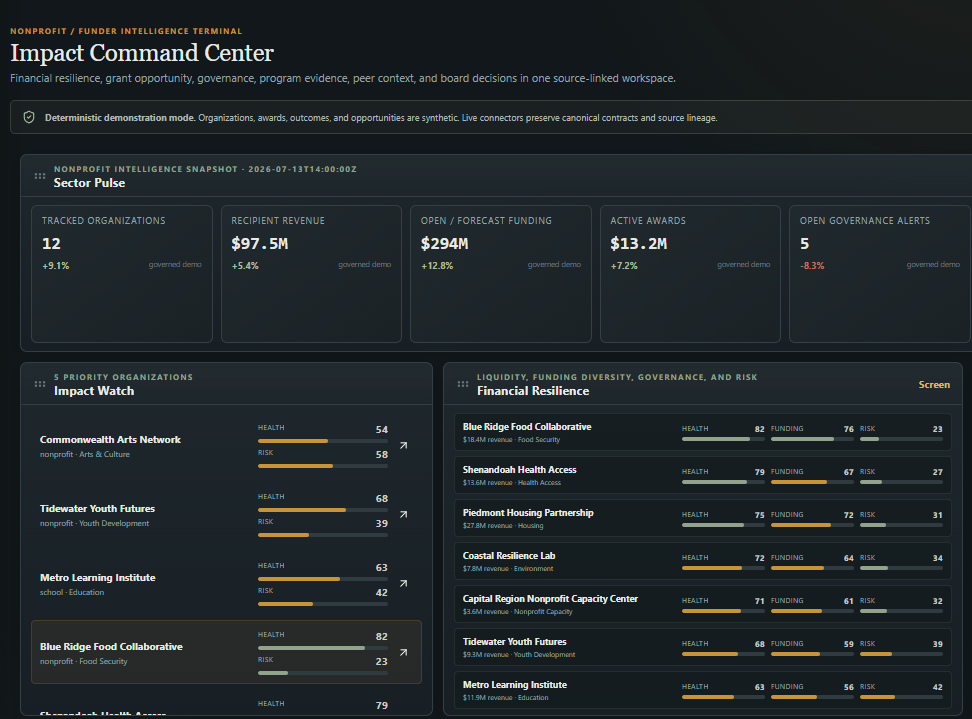The width and height of the screenshot is (972, 719).
Task: Open Metro Learning Institute arrow icon in Impact Watch
Action: (x=404, y=583)
